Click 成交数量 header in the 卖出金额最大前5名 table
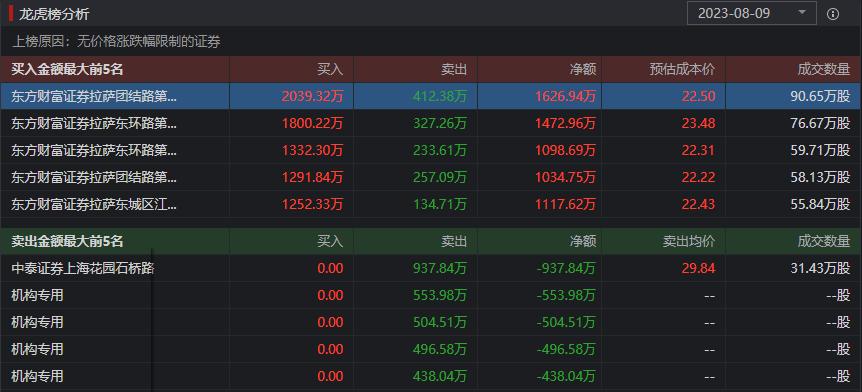Image resolution: width=862 pixels, height=392 pixels. (x=824, y=241)
